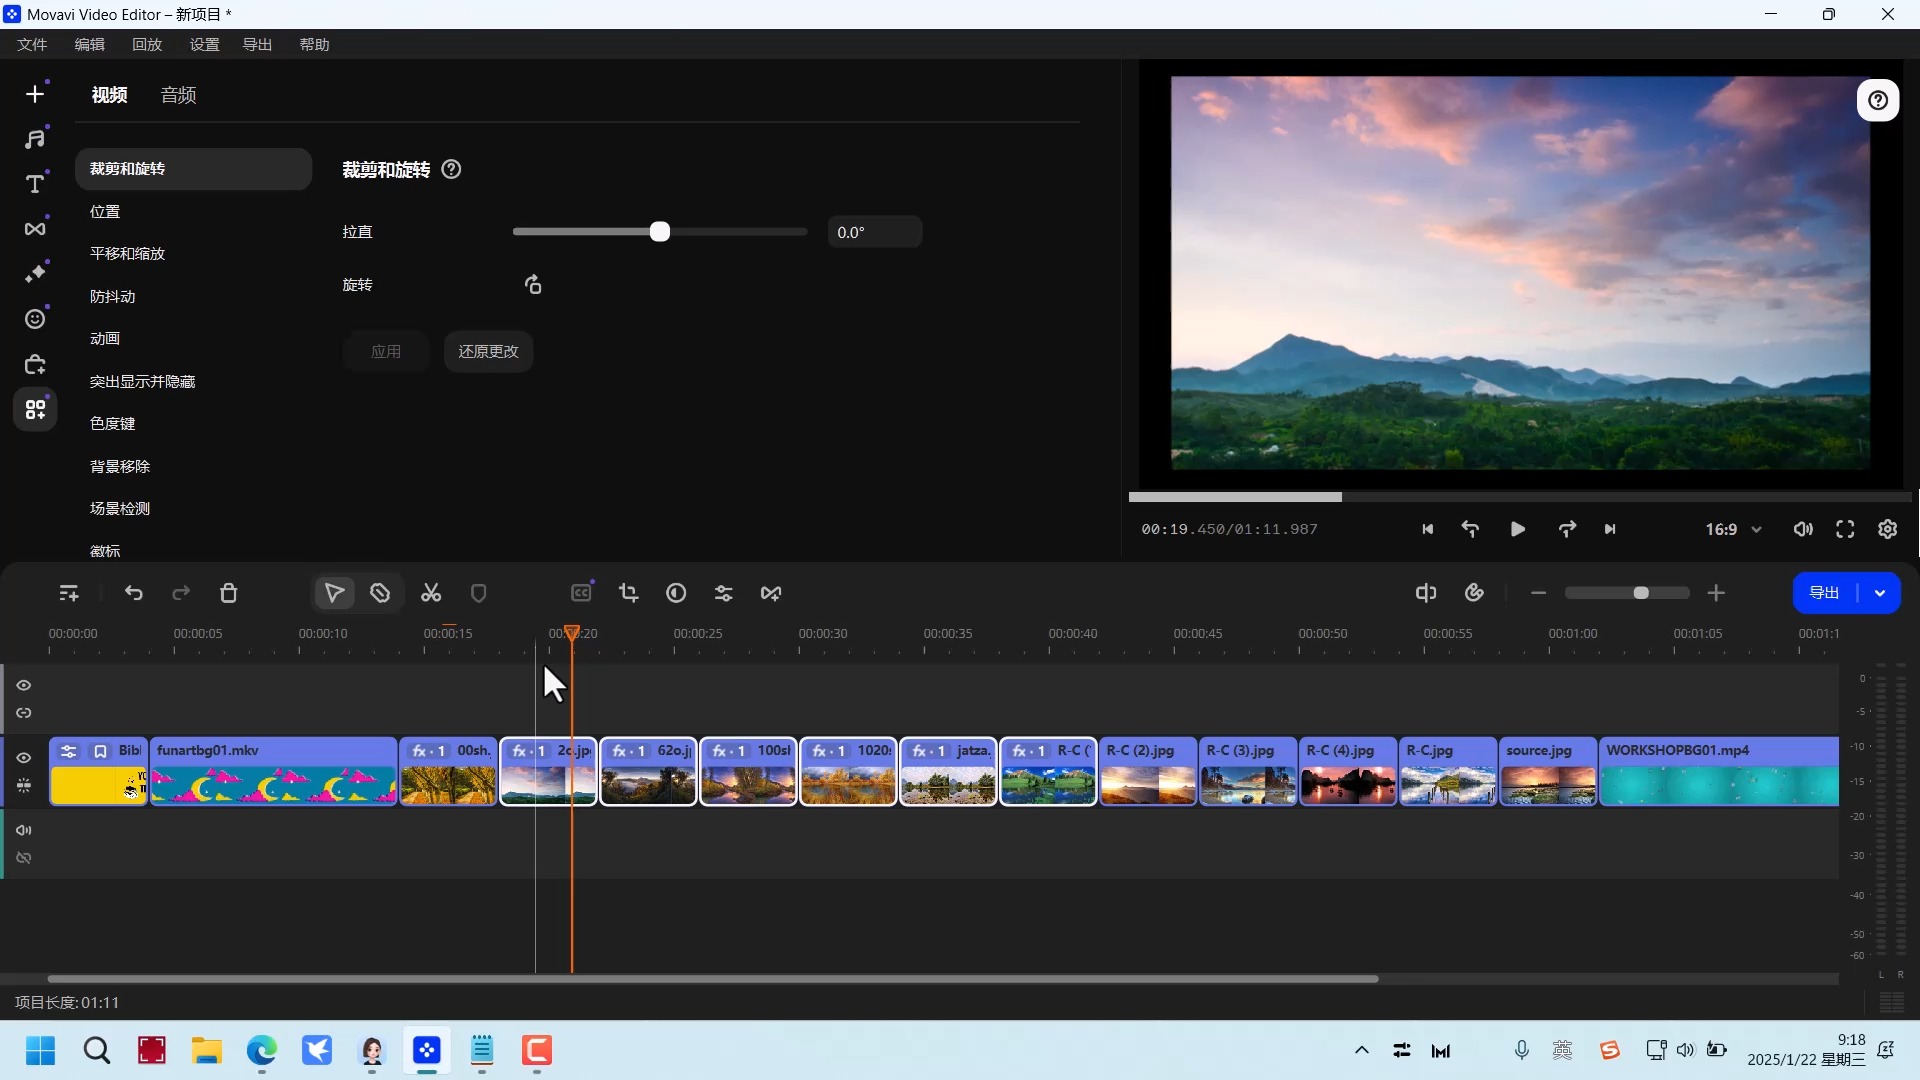Open the Transitions panel in sidebar
The width and height of the screenshot is (1920, 1080).
[x=35, y=229]
